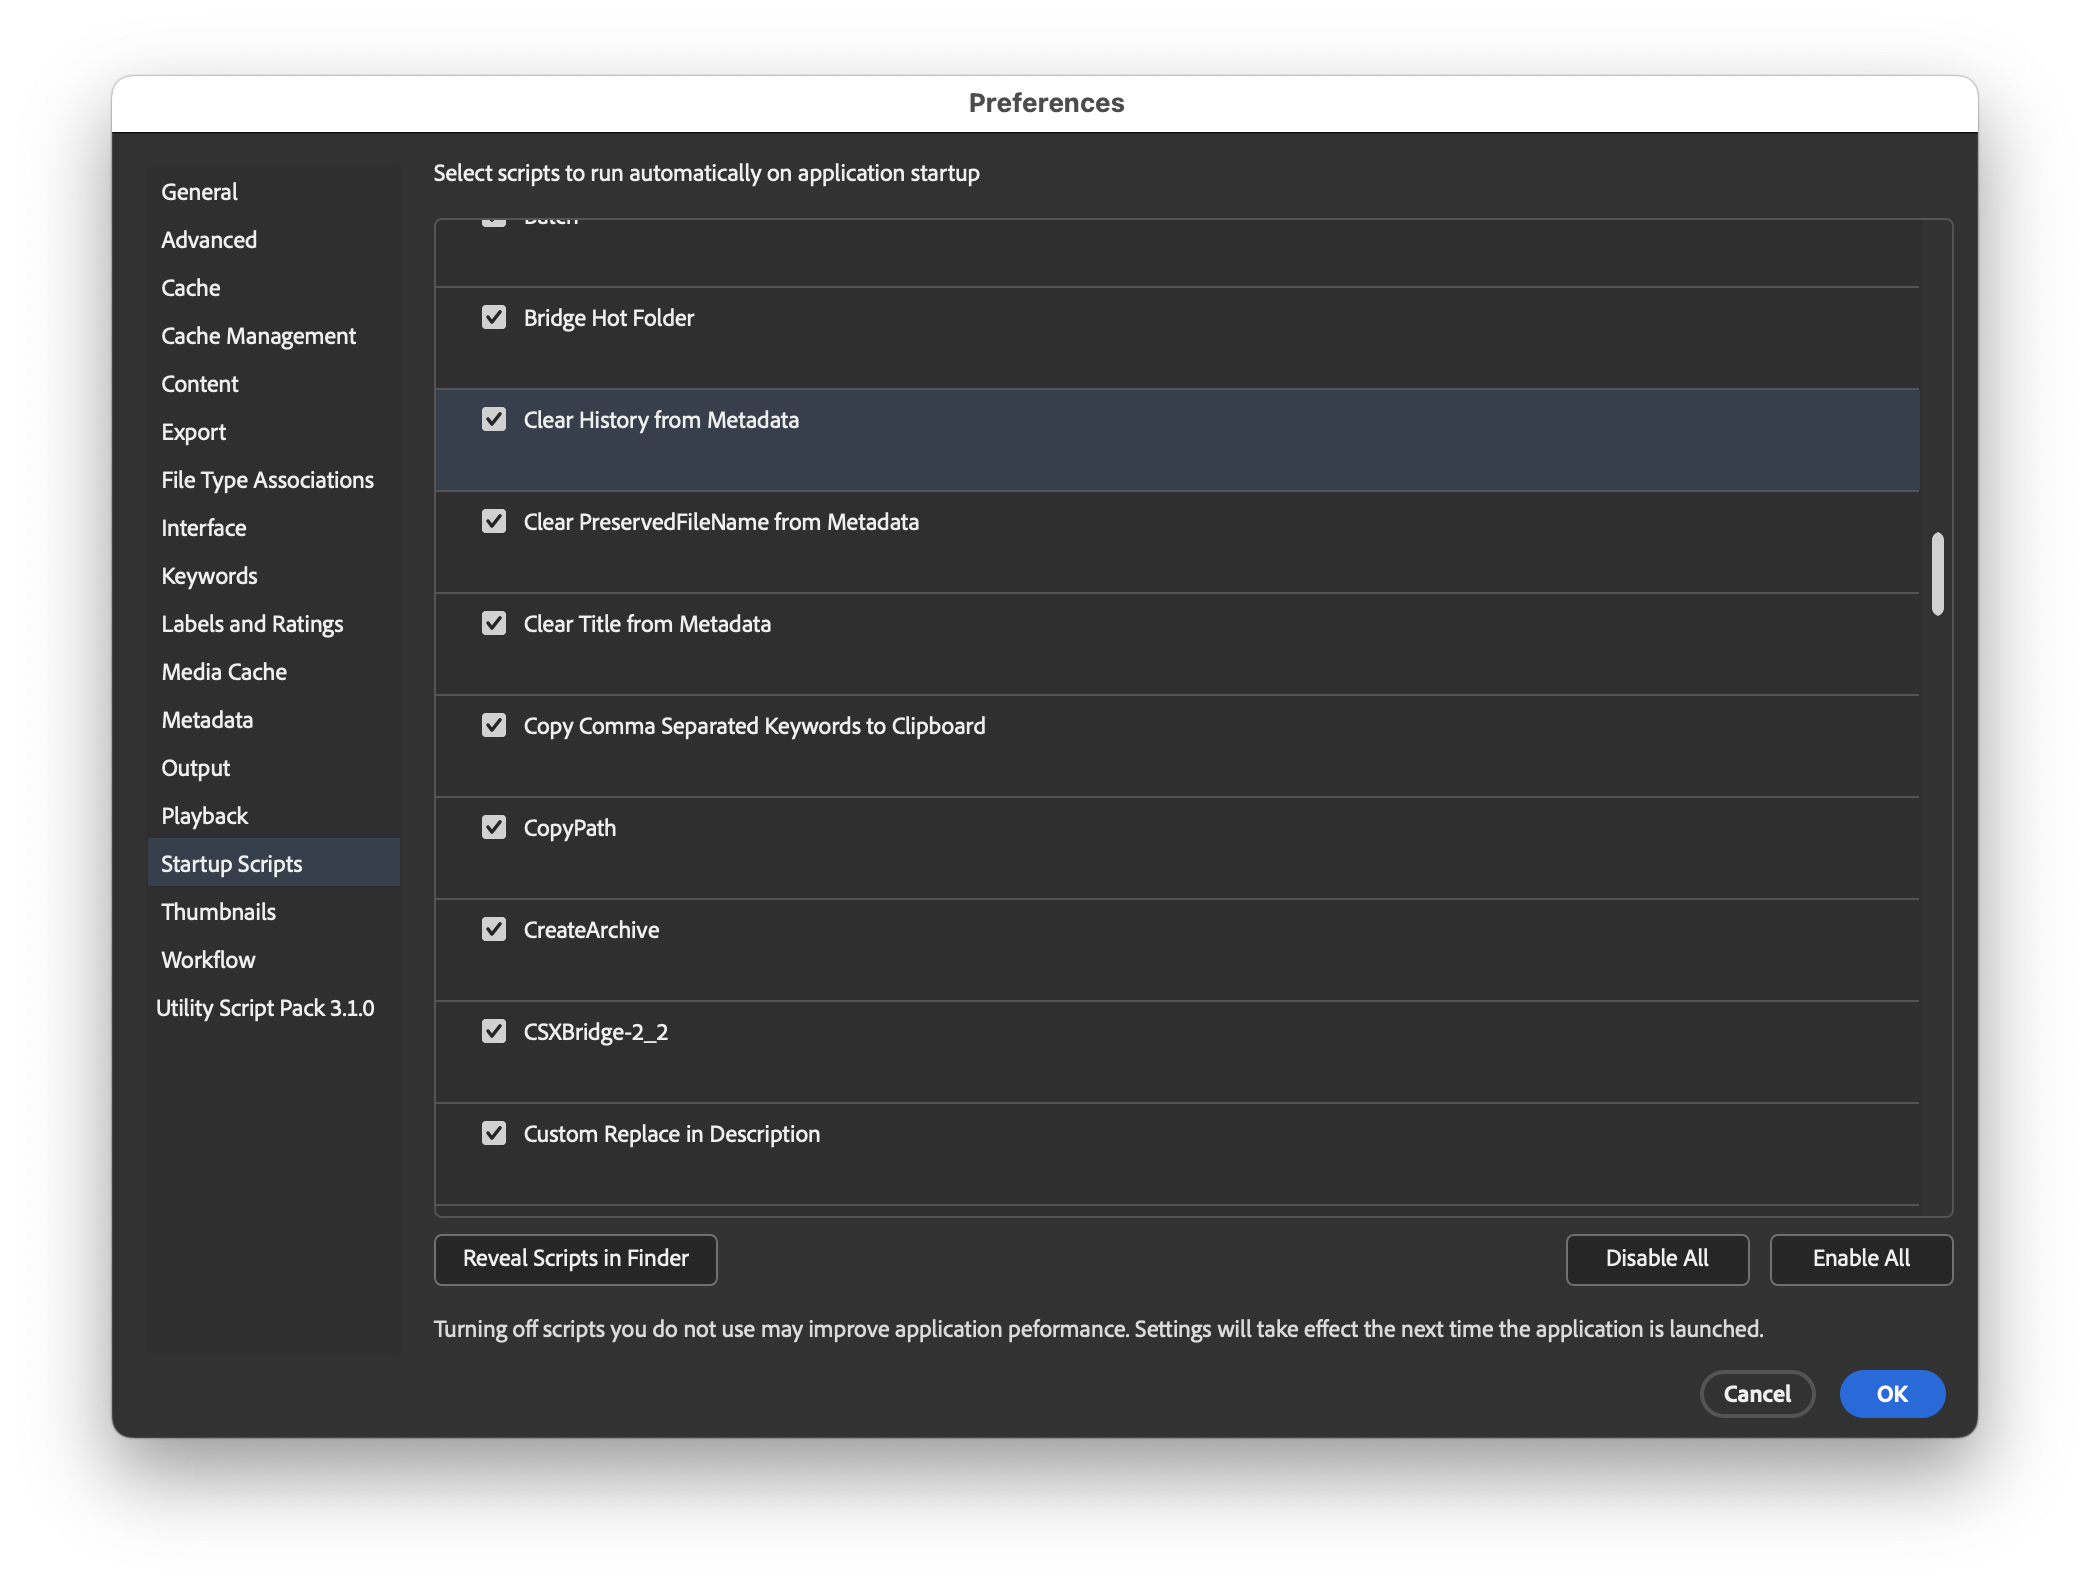2090x1586 pixels.
Task: Confirm changes with the OK button
Action: (x=1891, y=1393)
